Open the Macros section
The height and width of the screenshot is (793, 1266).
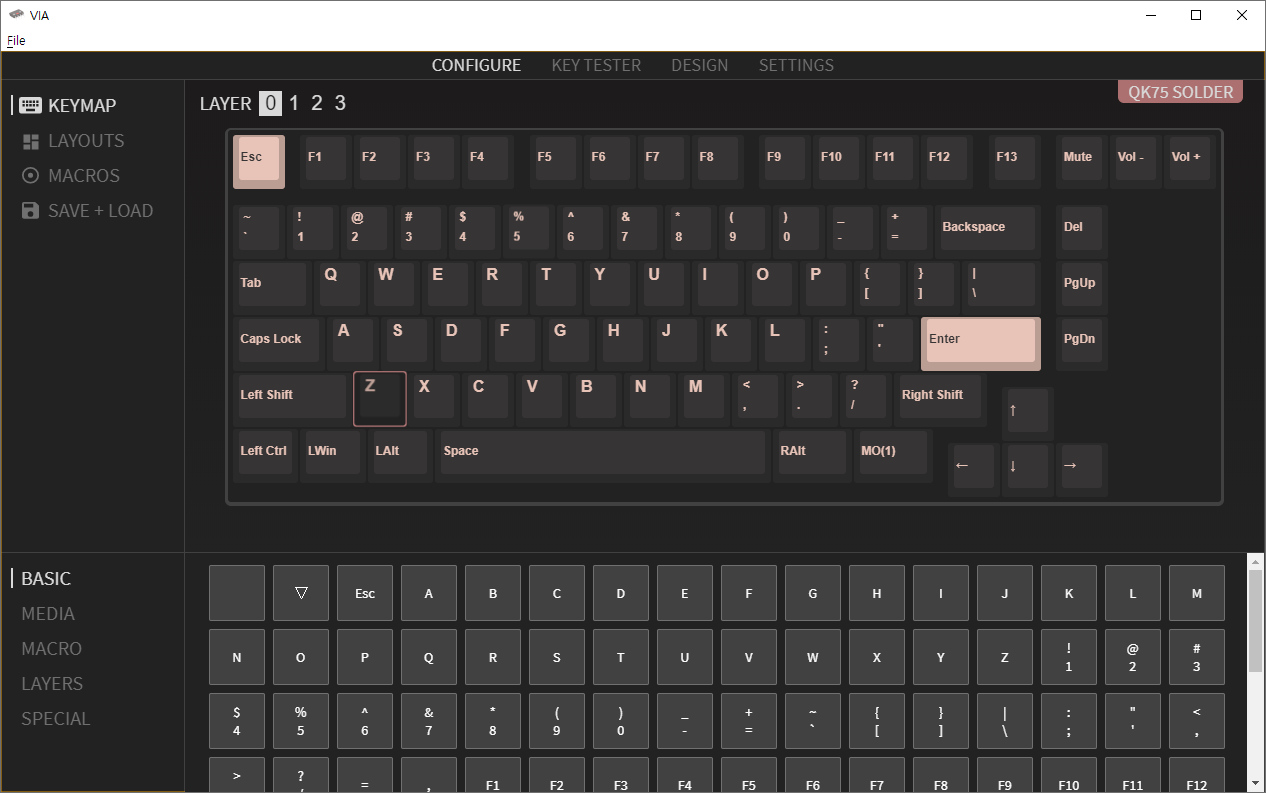[71, 176]
